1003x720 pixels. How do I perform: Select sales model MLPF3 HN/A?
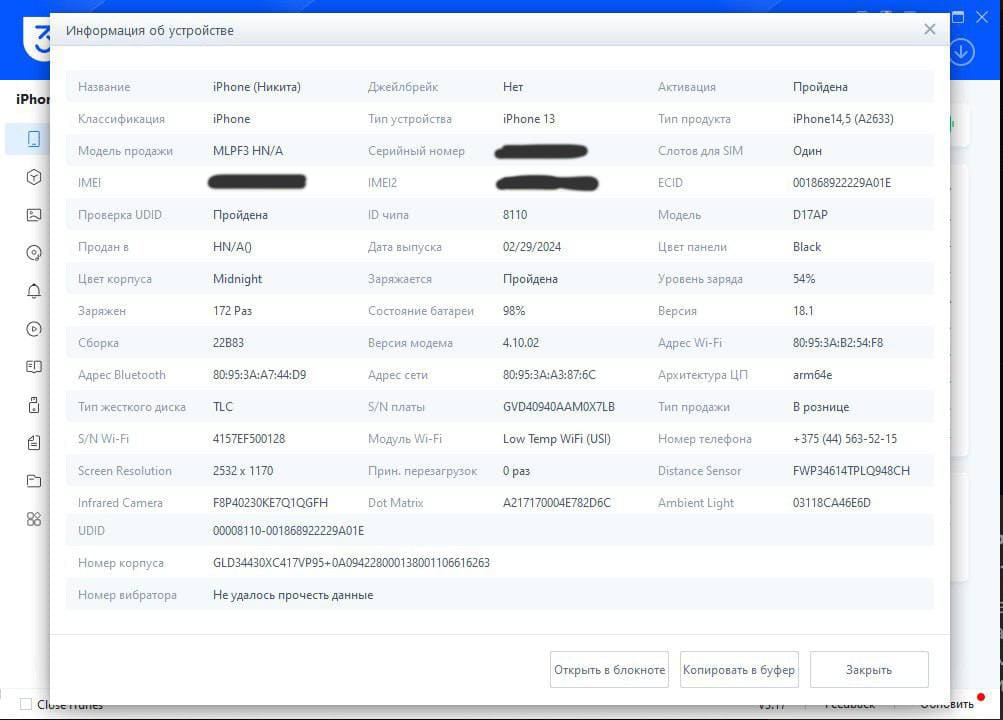coord(248,151)
